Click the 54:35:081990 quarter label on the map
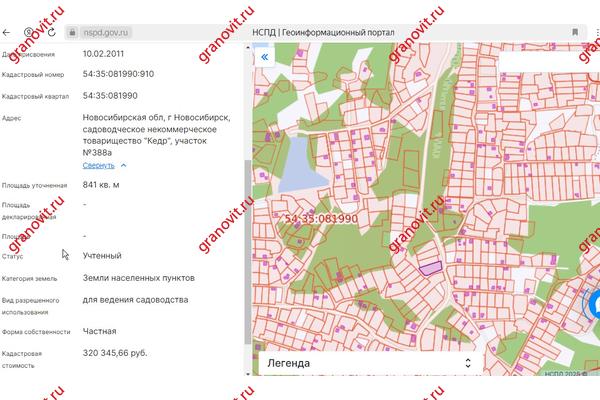Viewport: 600px width, 400px height. pos(322,218)
